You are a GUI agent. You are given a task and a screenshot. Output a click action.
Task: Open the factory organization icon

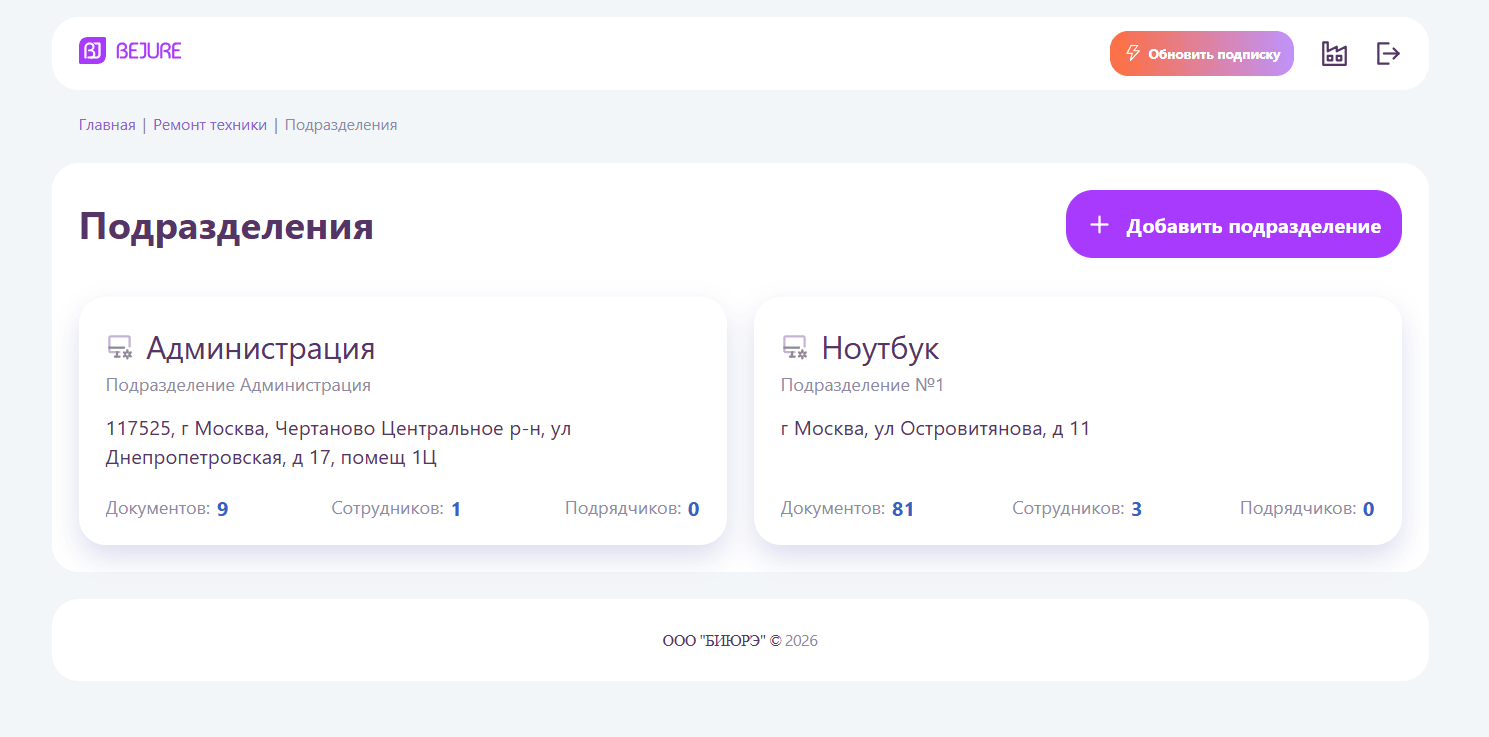click(x=1334, y=54)
